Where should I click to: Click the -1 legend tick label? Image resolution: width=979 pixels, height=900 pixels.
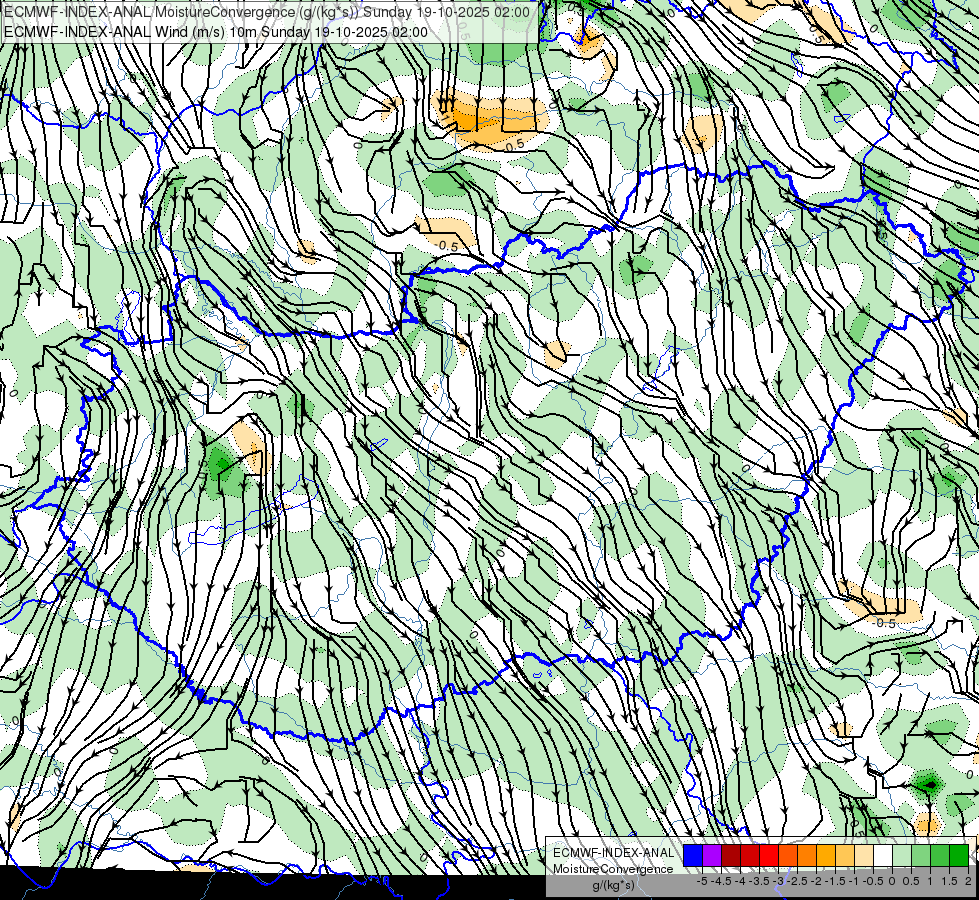[x=854, y=881]
